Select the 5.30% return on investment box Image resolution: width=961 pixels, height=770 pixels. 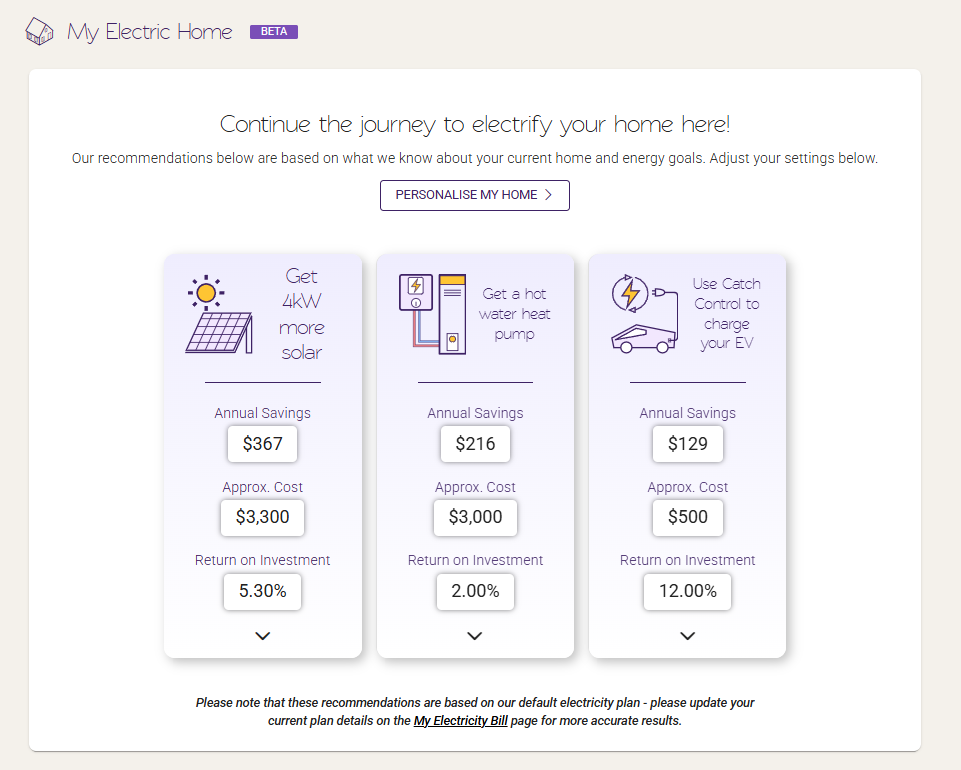point(262,592)
